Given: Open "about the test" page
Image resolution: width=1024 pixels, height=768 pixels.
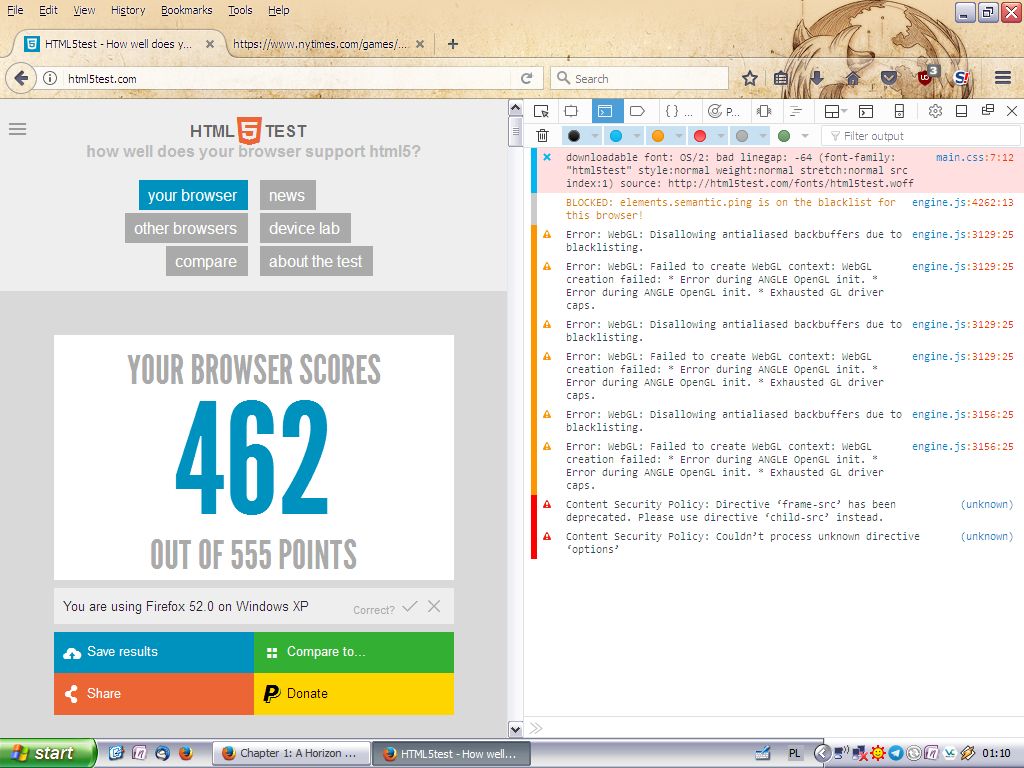Looking at the screenshot, I should (x=316, y=261).
